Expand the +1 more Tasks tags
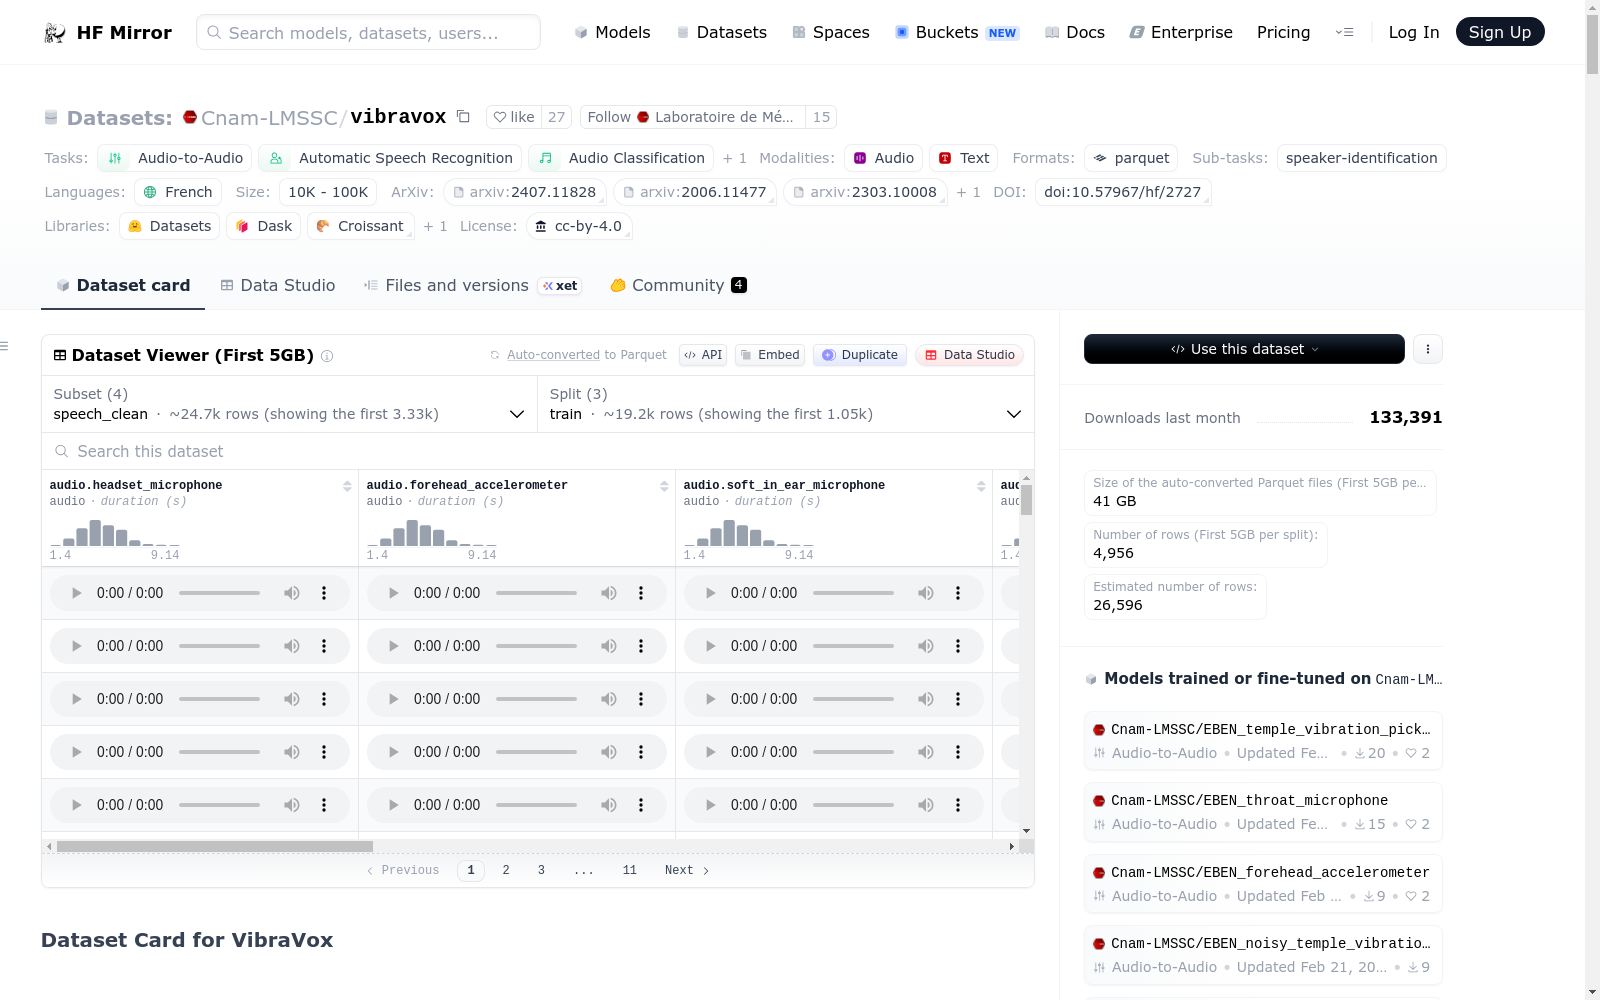 point(735,158)
